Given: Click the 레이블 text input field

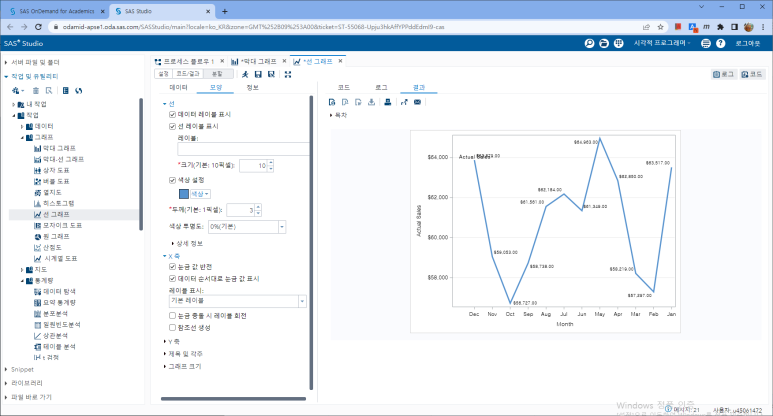Looking at the screenshot, I should click(x=243, y=149).
